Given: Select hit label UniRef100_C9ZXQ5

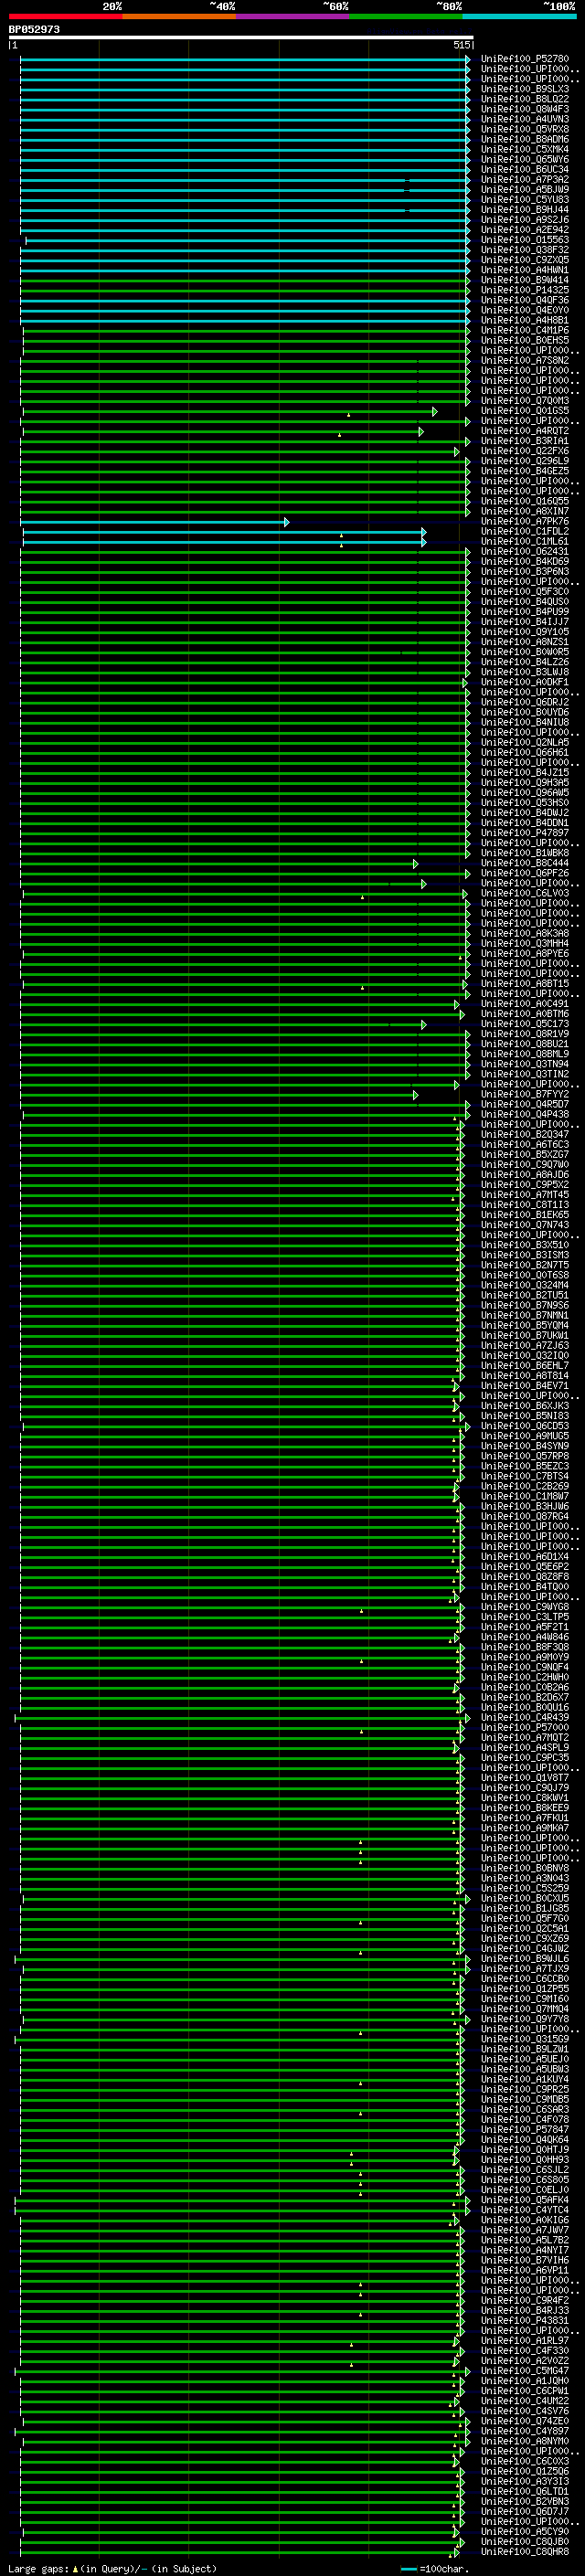Looking at the screenshot, I should coord(525,260).
